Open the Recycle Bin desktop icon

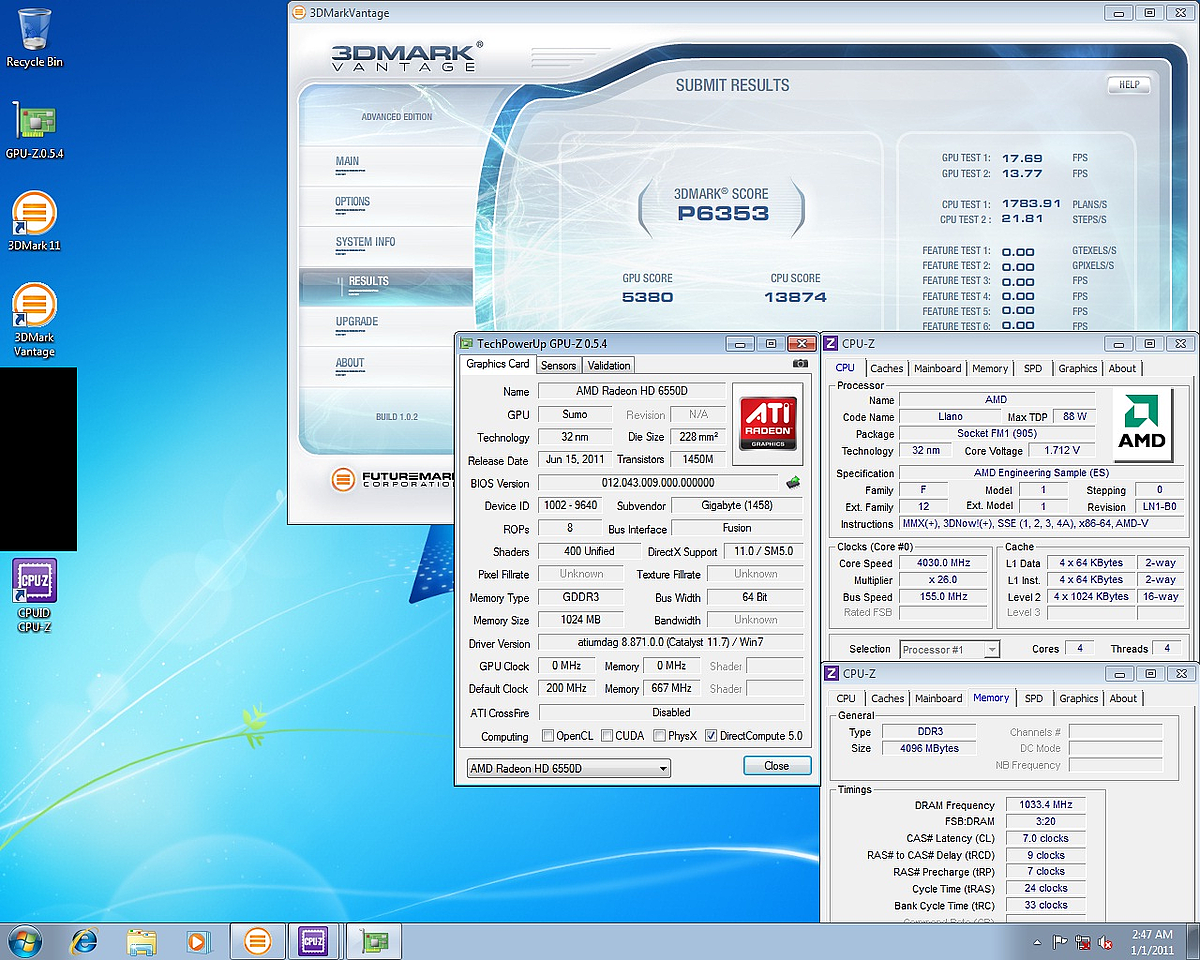tap(34, 38)
